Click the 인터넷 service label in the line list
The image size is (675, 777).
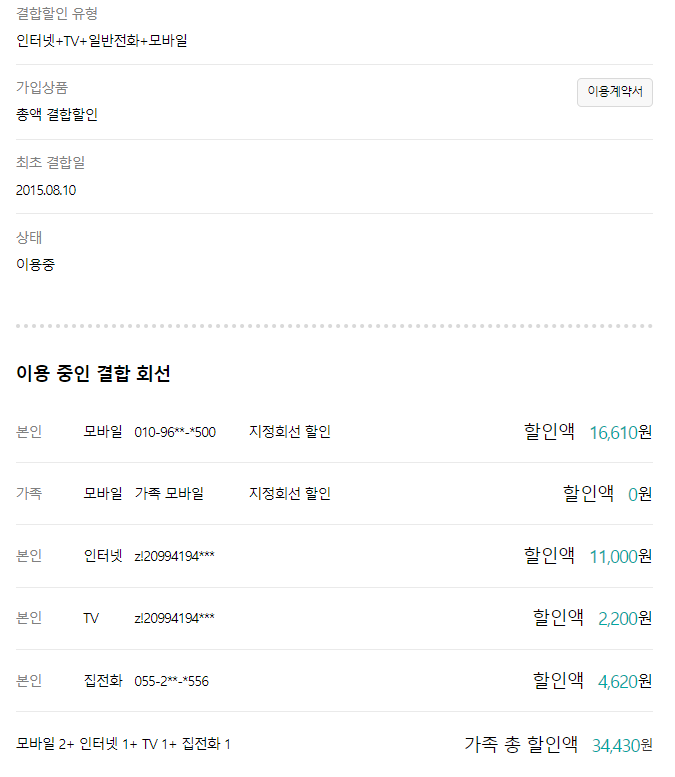point(103,556)
